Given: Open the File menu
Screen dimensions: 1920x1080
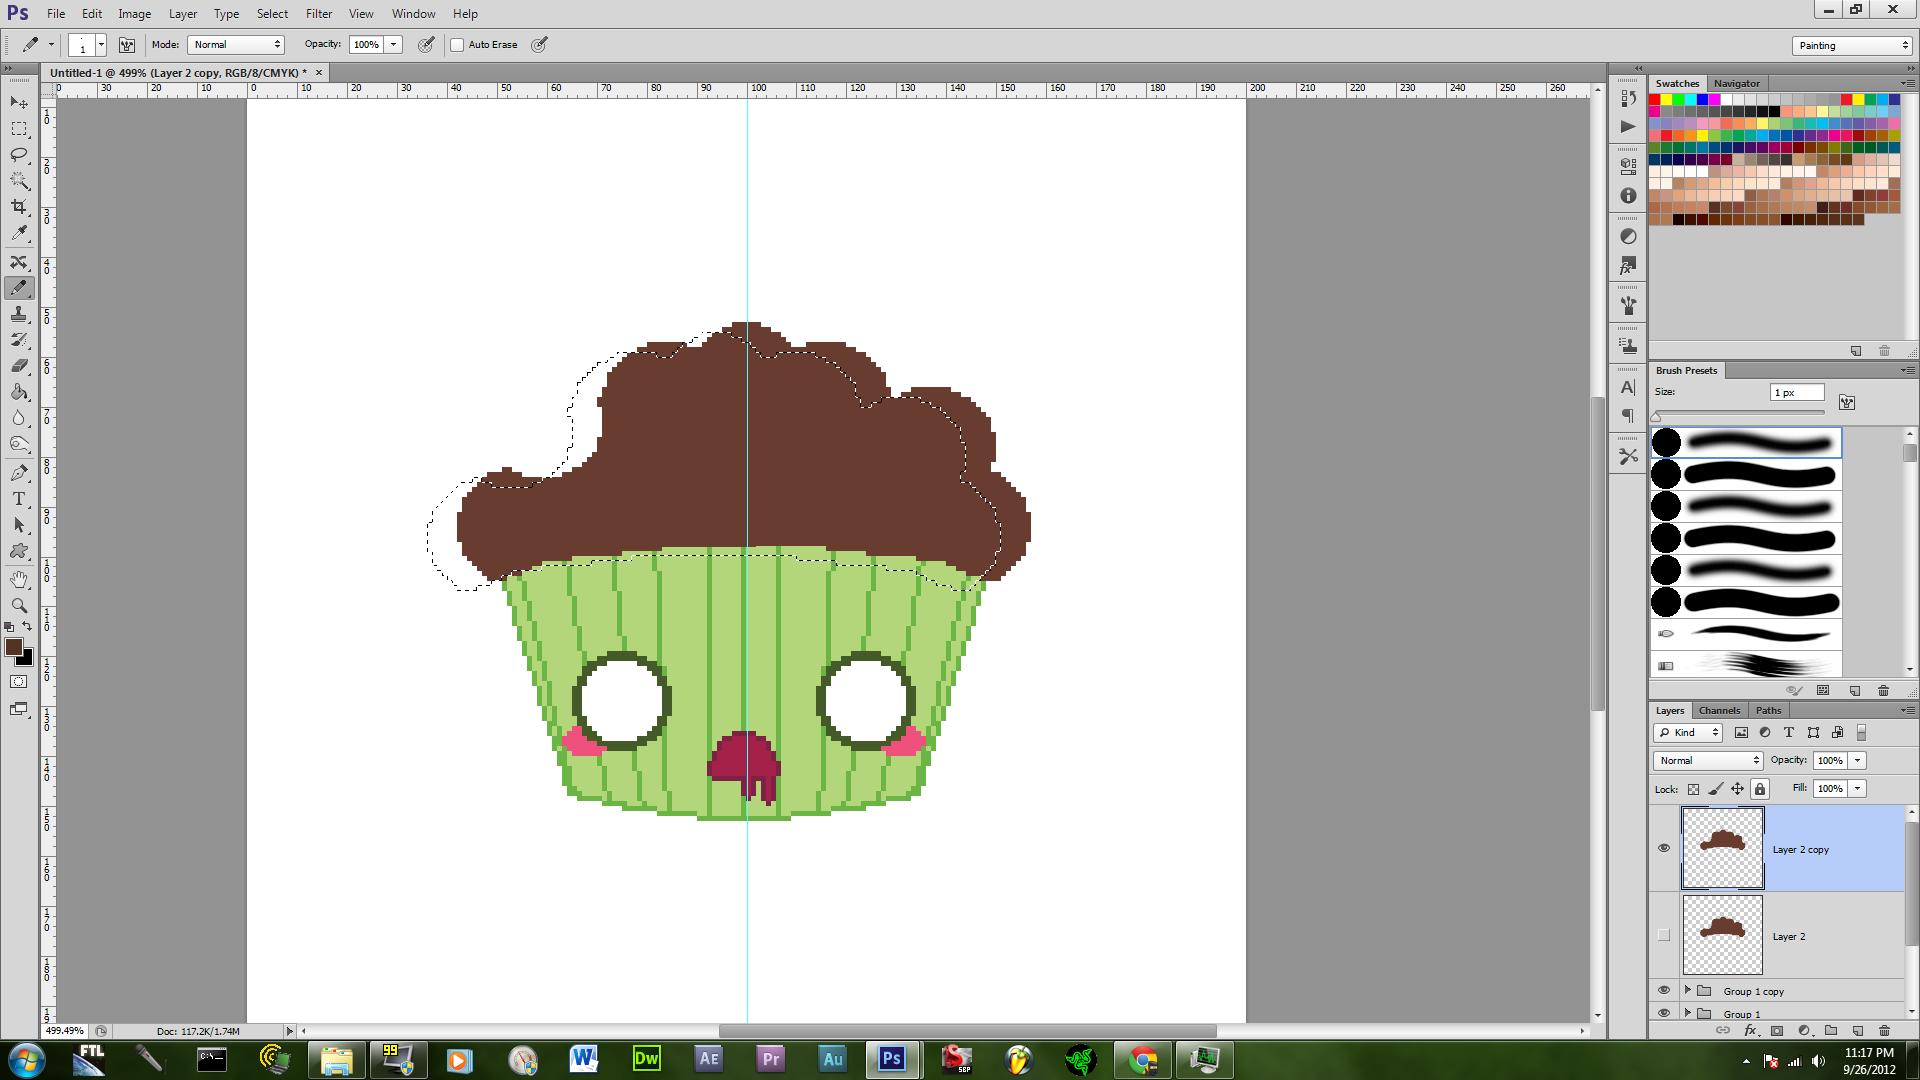Looking at the screenshot, I should (56, 14).
